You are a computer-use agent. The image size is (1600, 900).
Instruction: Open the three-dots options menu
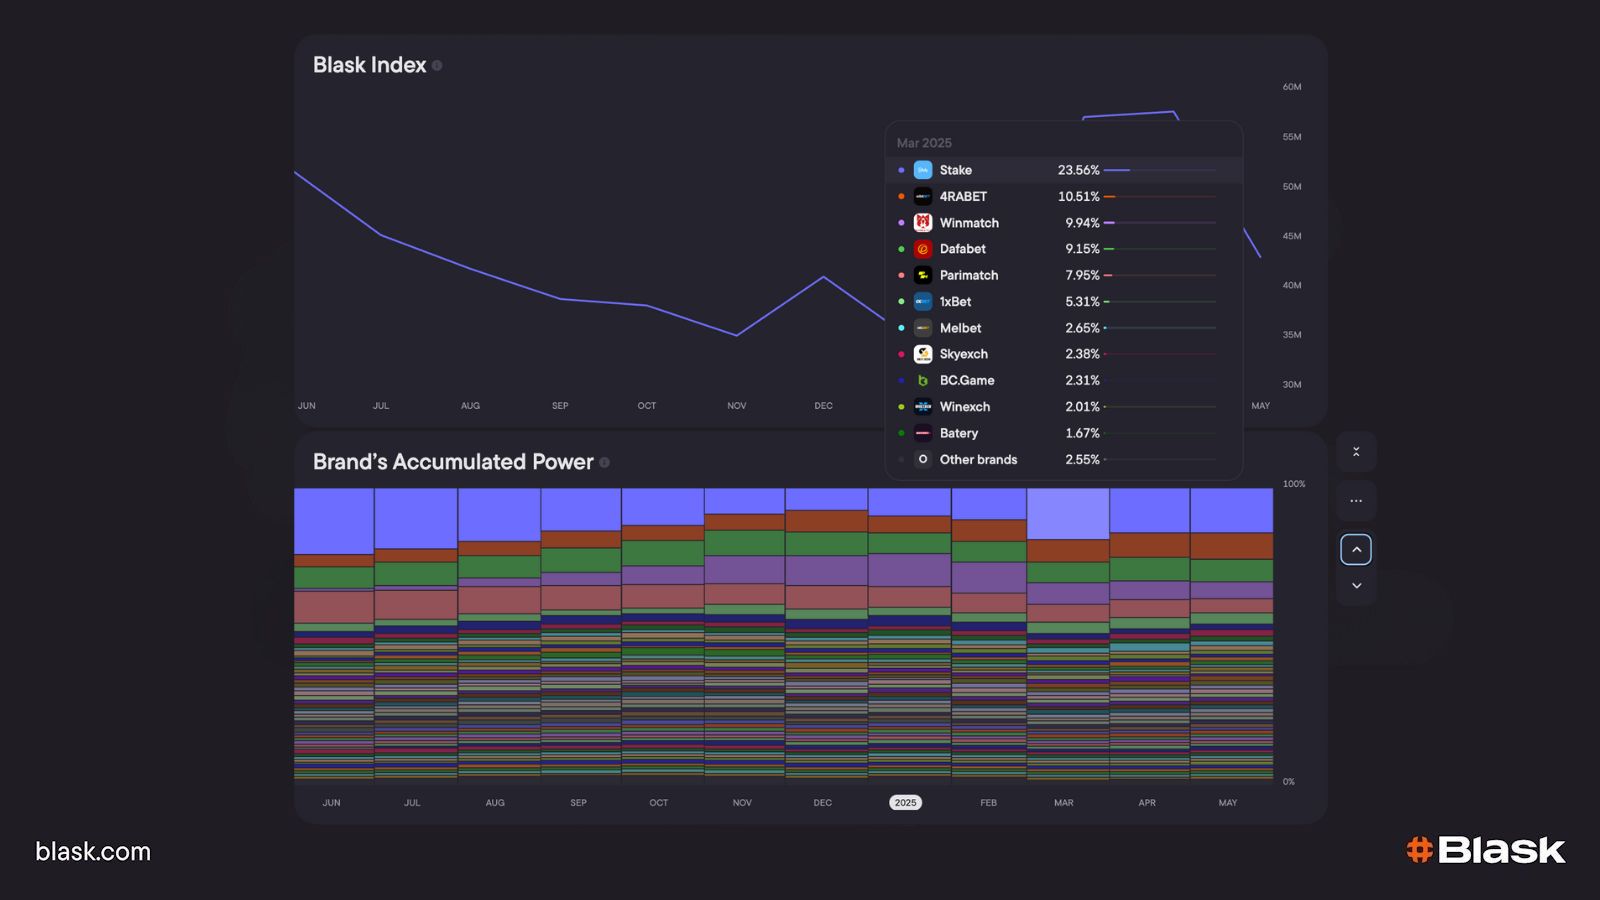point(1356,501)
